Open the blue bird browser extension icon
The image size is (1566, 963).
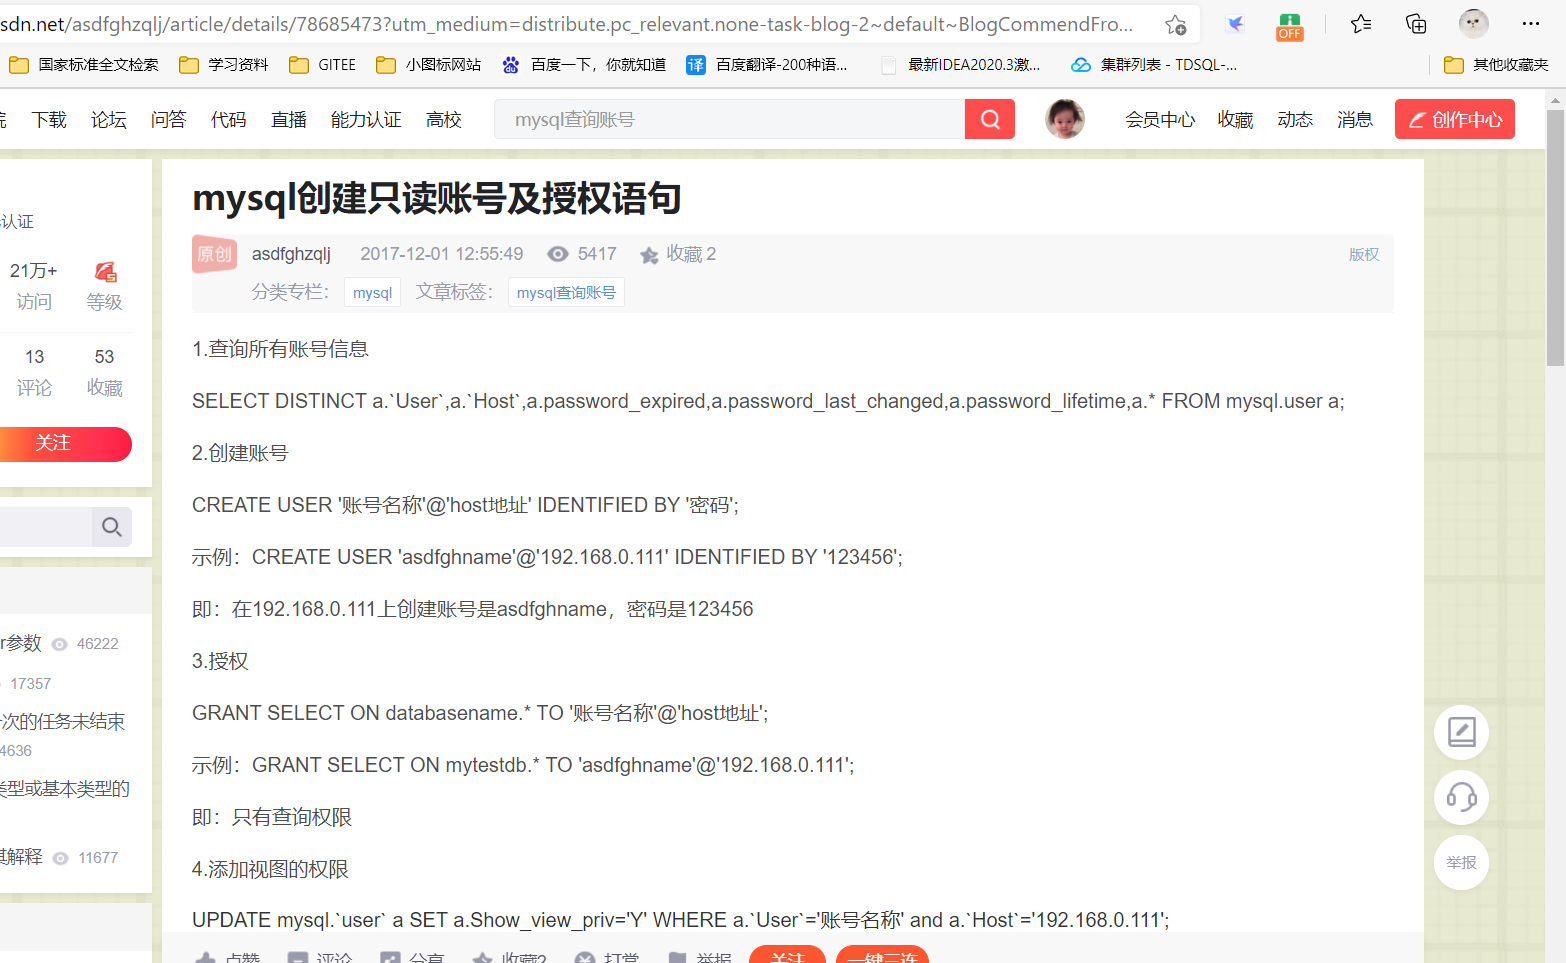tap(1236, 22)
